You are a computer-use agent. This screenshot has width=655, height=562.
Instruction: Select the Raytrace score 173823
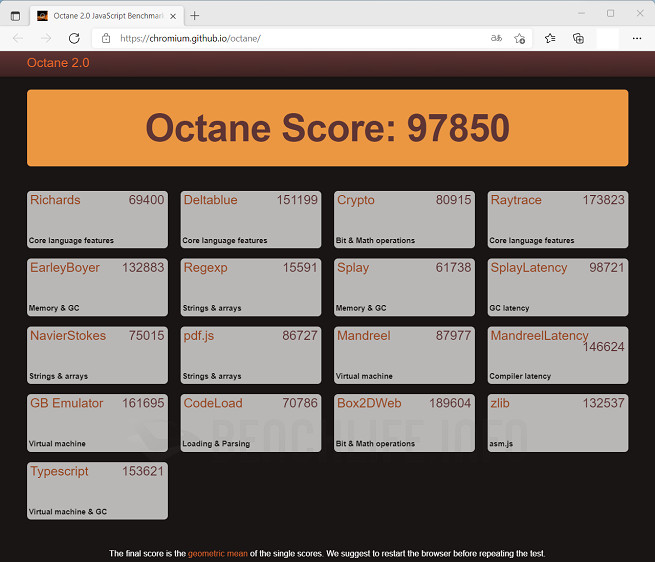tap(604, 200)
